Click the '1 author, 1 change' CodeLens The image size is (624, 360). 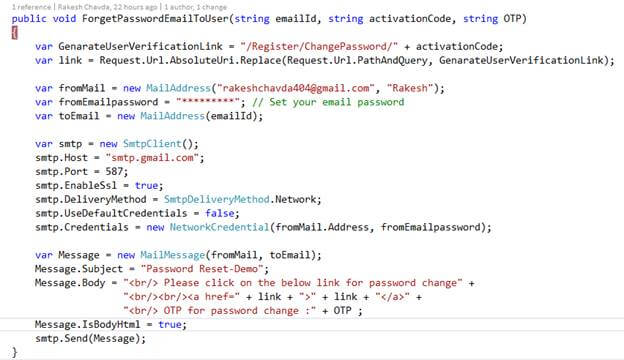point(195,7)
